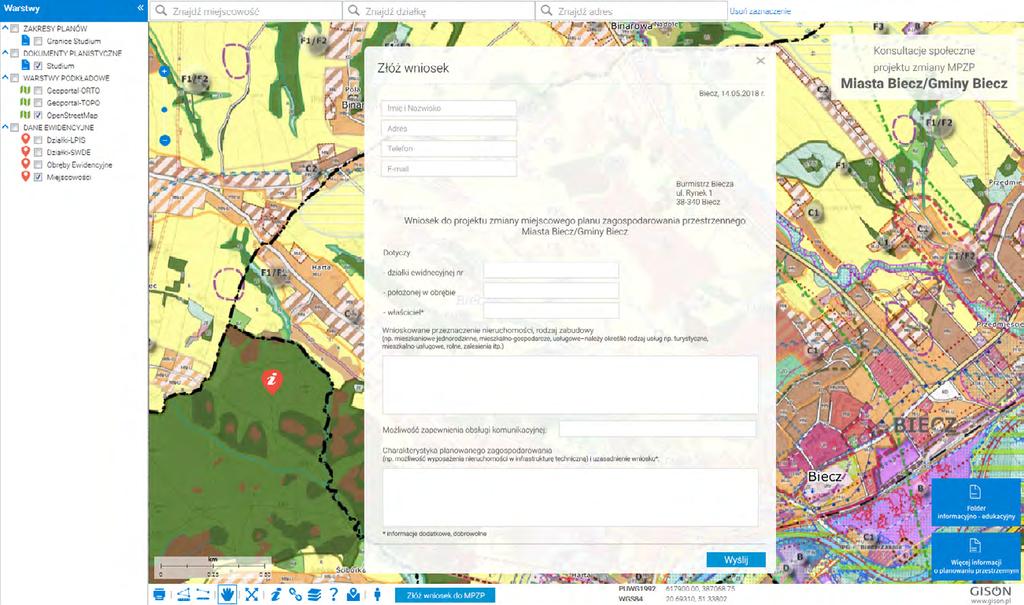
Task: Click the Możliwość zapewnienia obsługi komunikacyjnej field
Action: (x=658, y=429)
